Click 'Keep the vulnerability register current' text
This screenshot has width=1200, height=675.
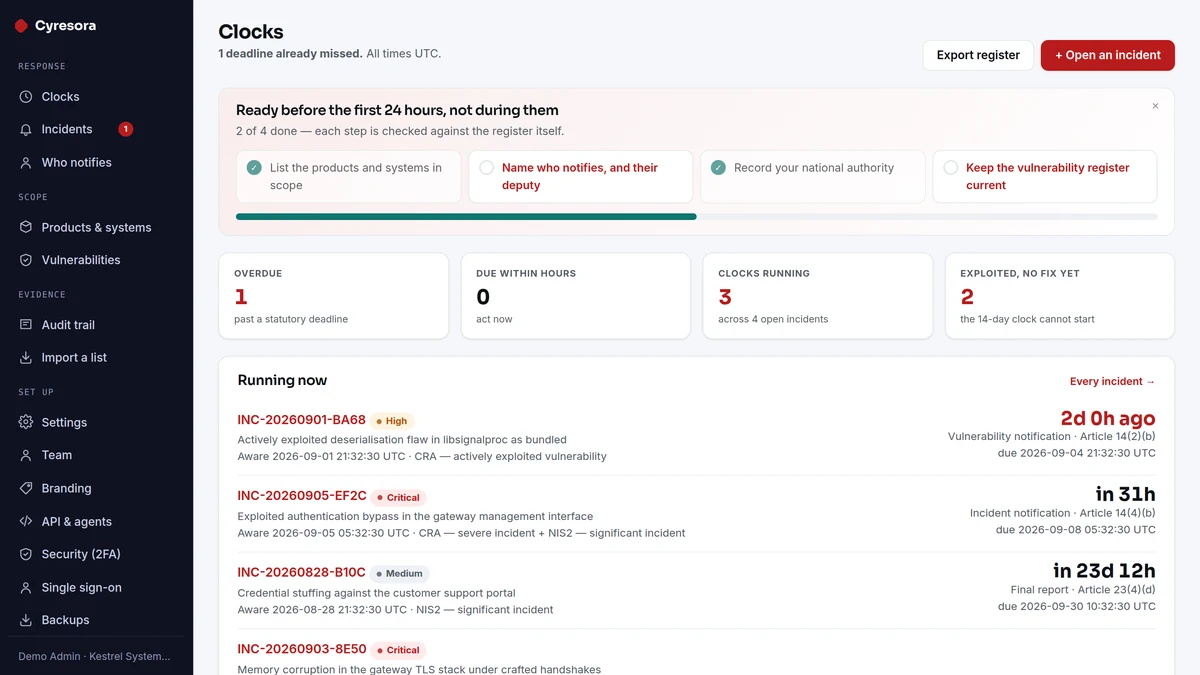(1048, 176)
